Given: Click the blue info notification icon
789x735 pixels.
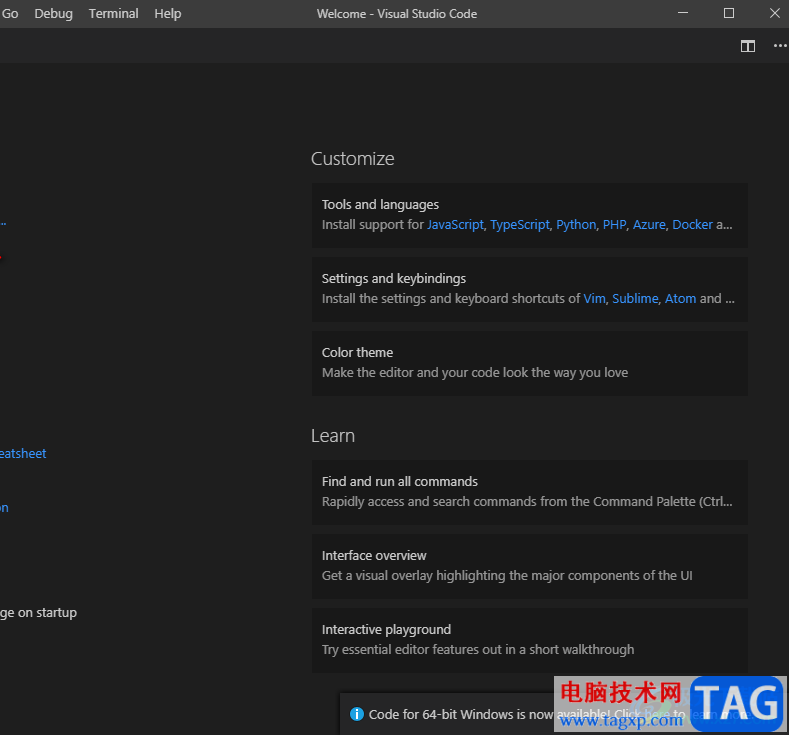Looking at the screenshot, I should click(x=356, y=714).
